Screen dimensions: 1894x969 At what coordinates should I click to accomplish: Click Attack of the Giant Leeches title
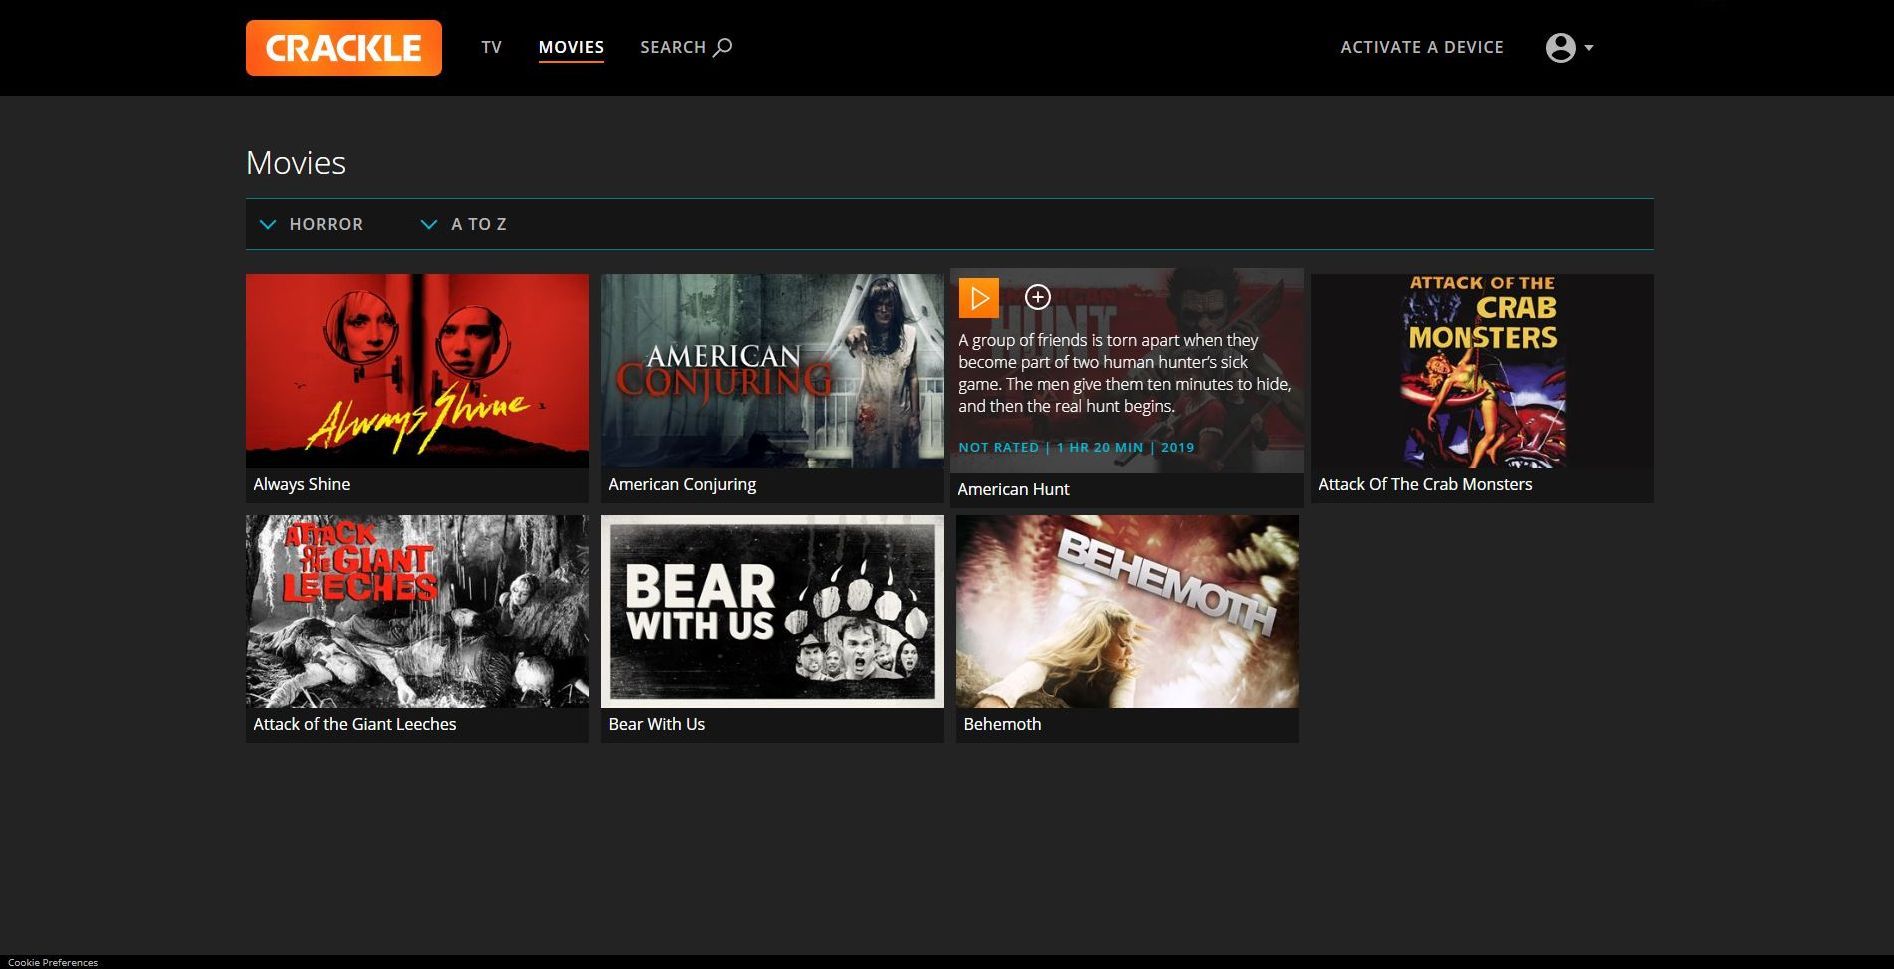coord(355,724)
